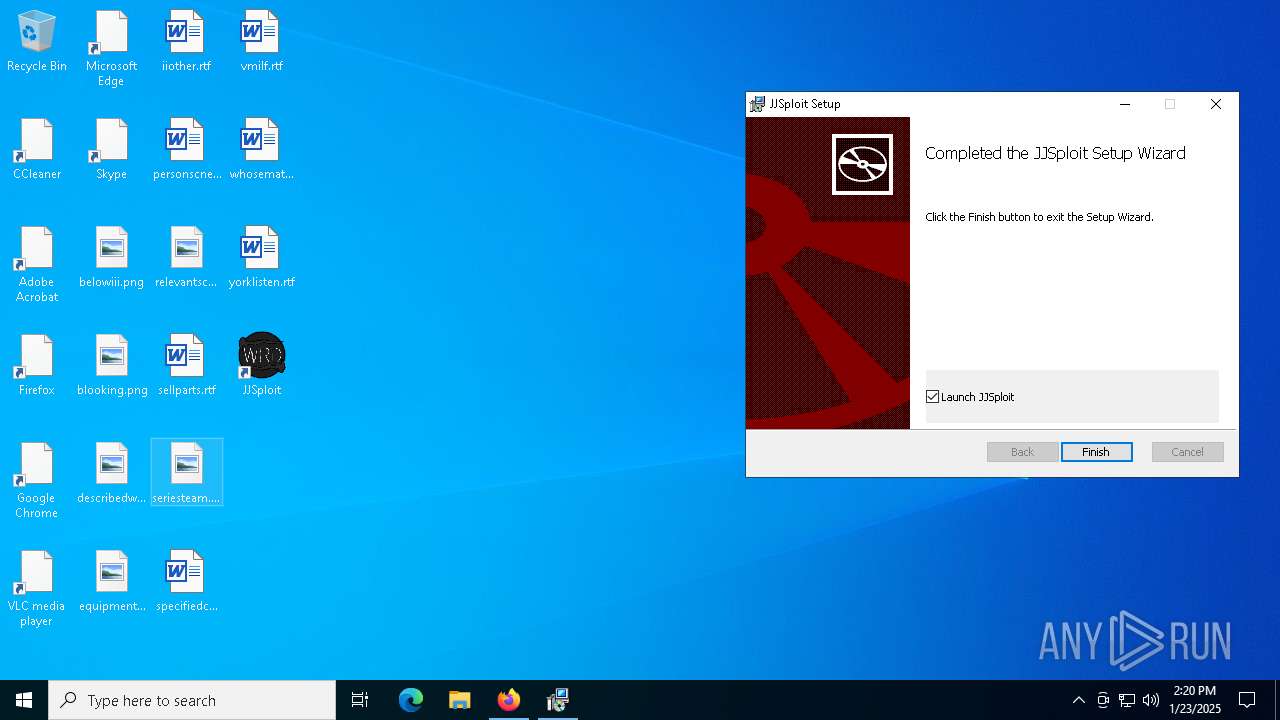Image resolution: width=1280 pixels, height=720 pixels.
Task: Select the Google Chrome desktop shortcut
Action: [x=37, y=481]
